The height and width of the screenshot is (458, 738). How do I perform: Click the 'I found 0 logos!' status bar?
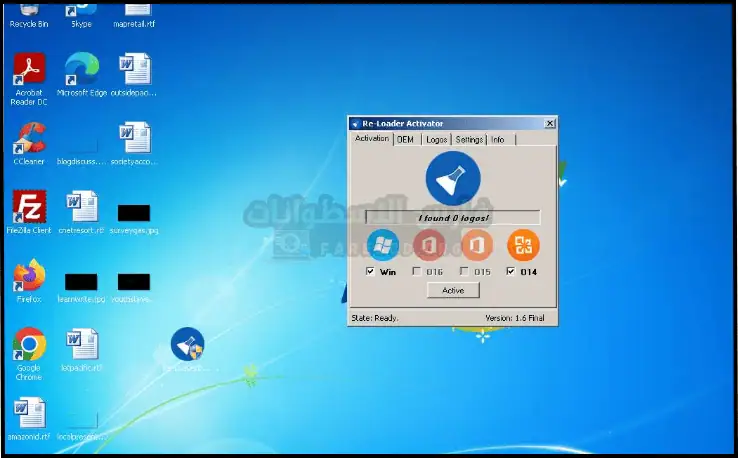452,217
